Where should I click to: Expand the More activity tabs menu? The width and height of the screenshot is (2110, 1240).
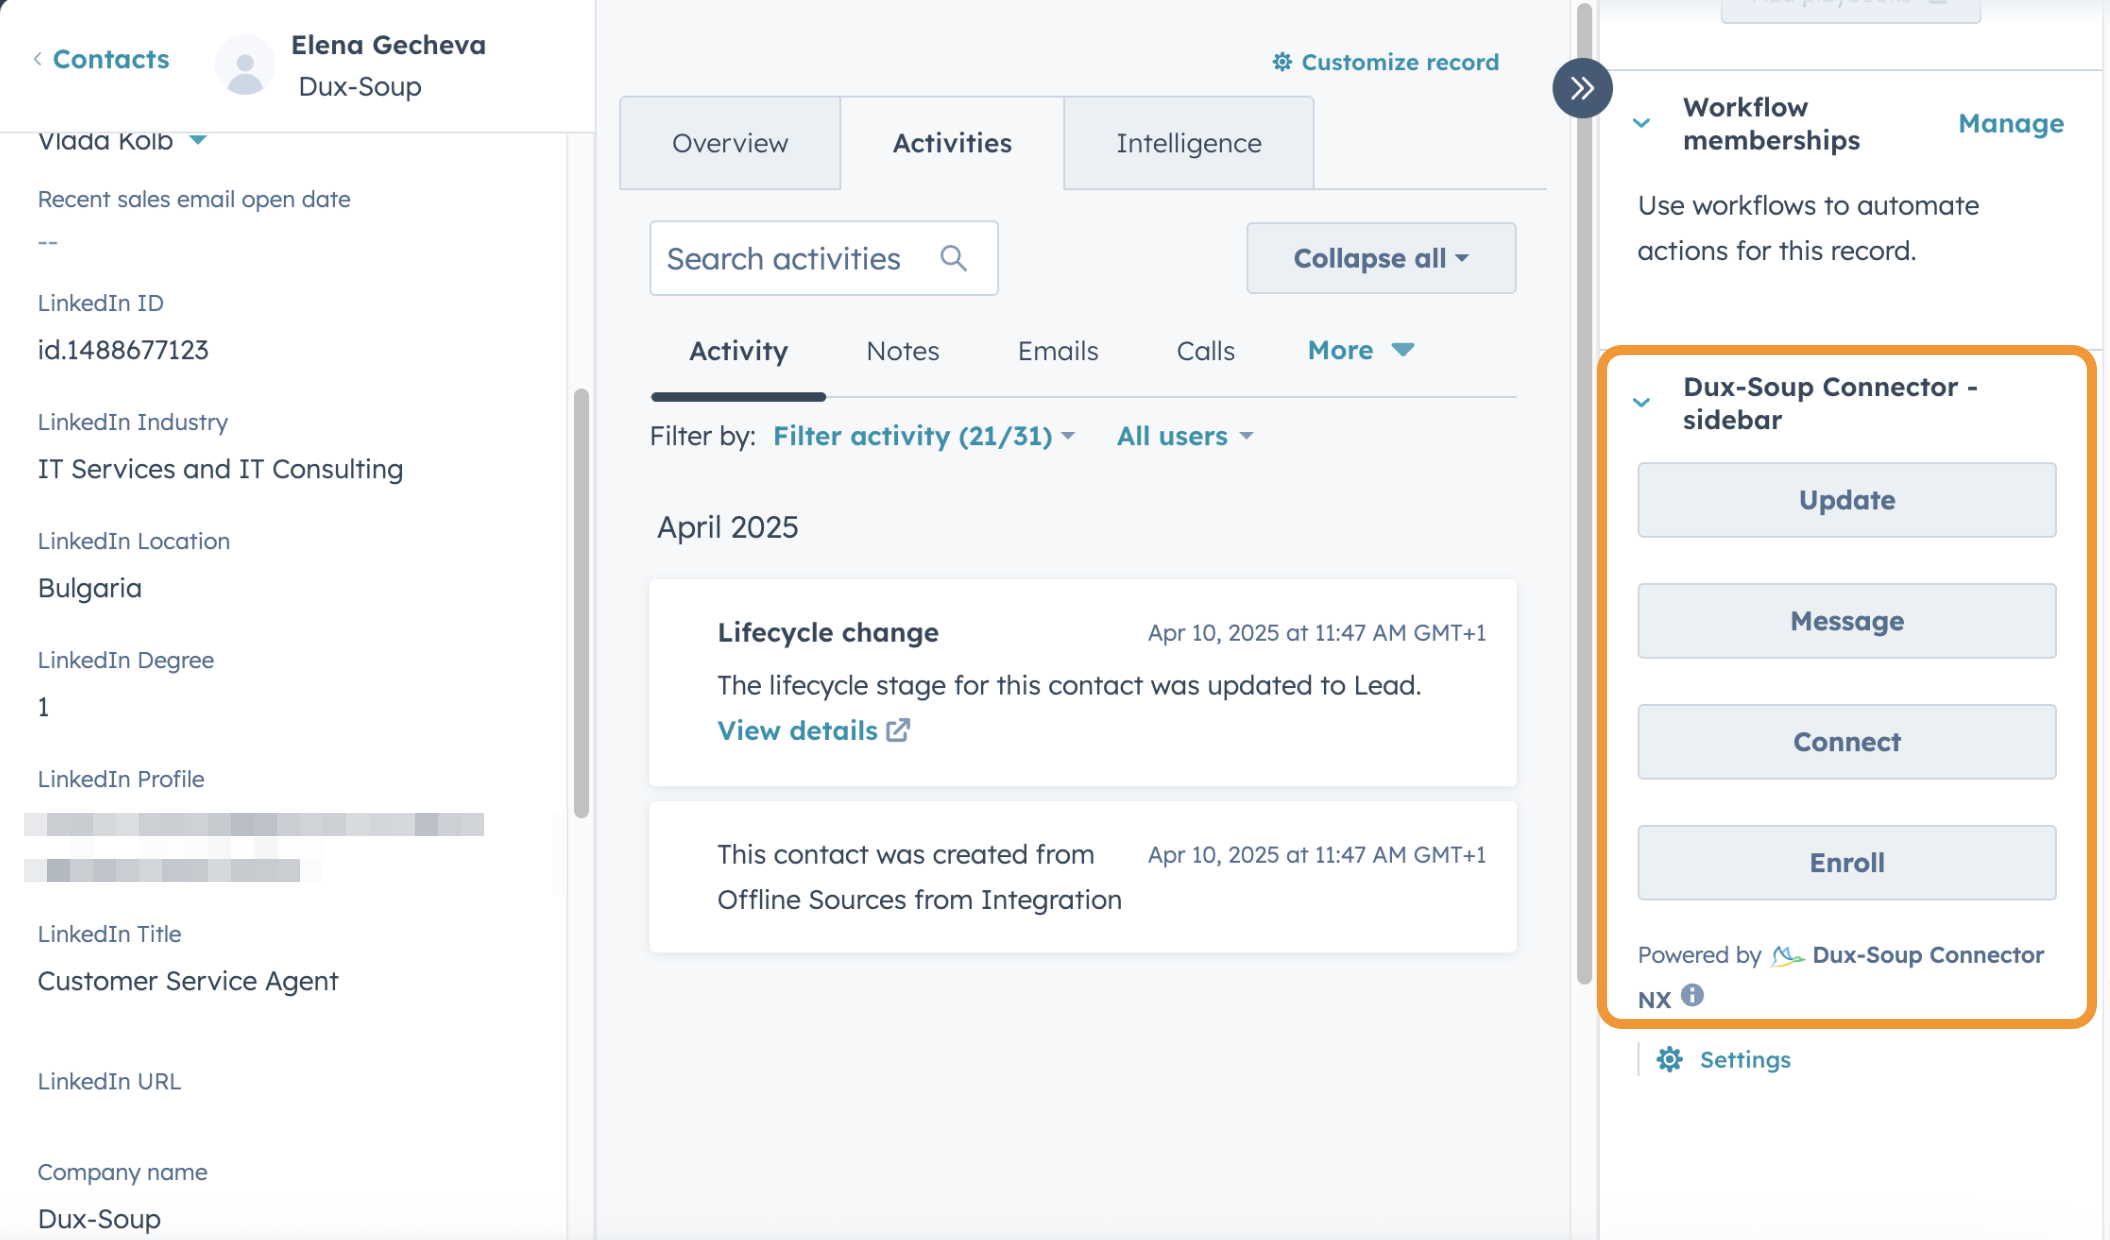click(x=1360, y=350)
